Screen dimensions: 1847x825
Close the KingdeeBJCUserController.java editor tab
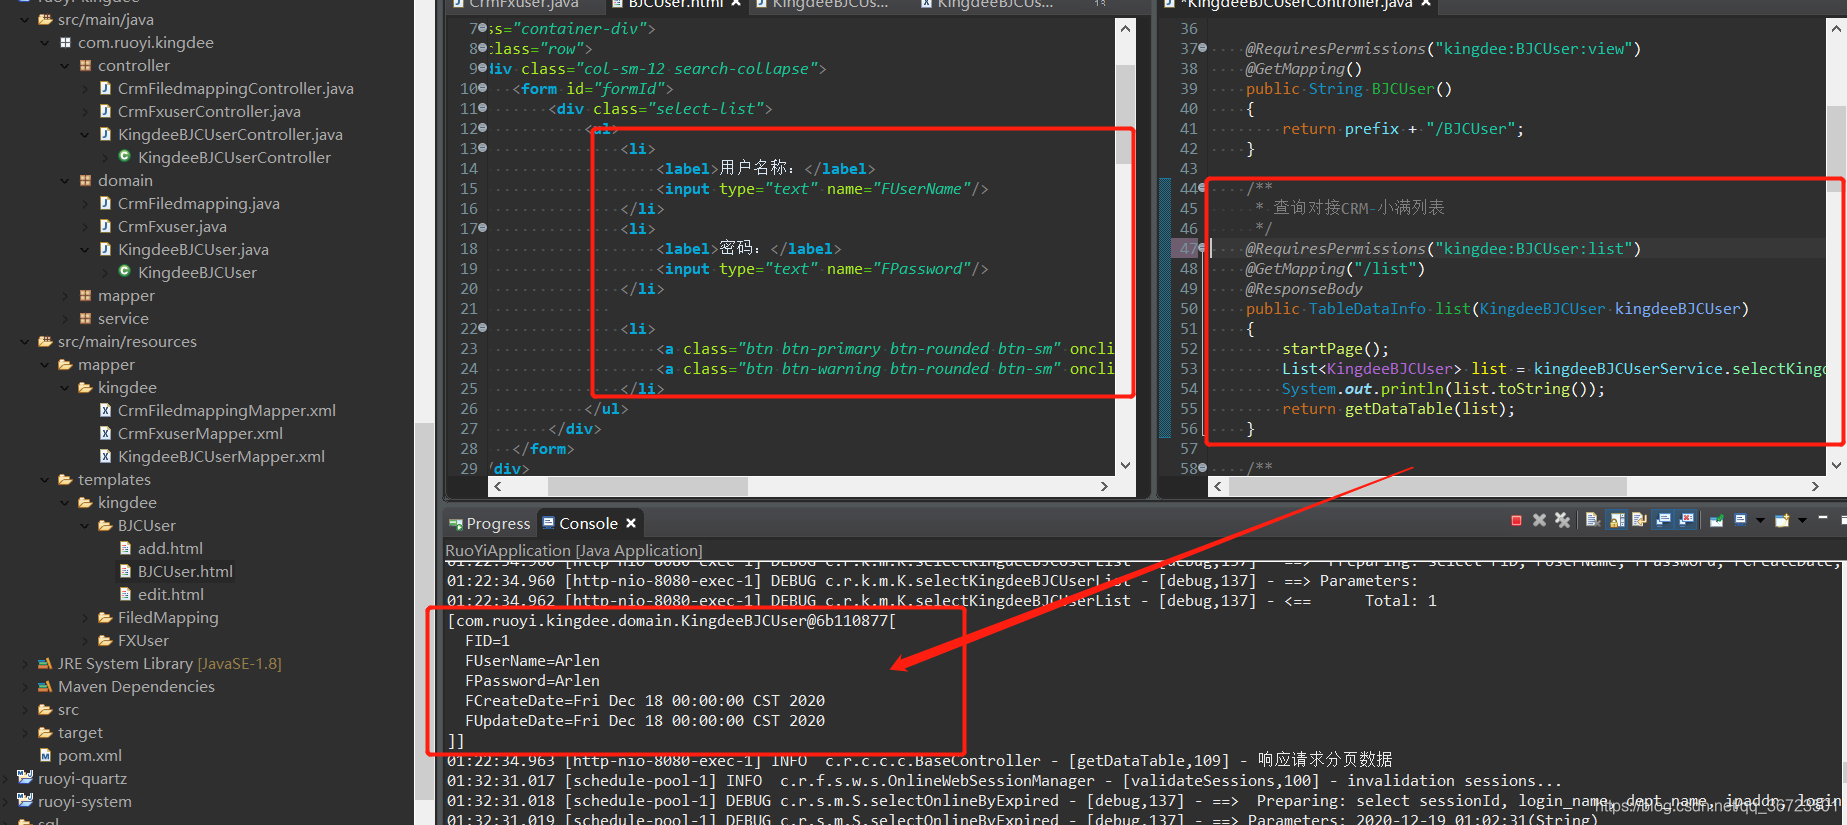[x=1426, y=4]
